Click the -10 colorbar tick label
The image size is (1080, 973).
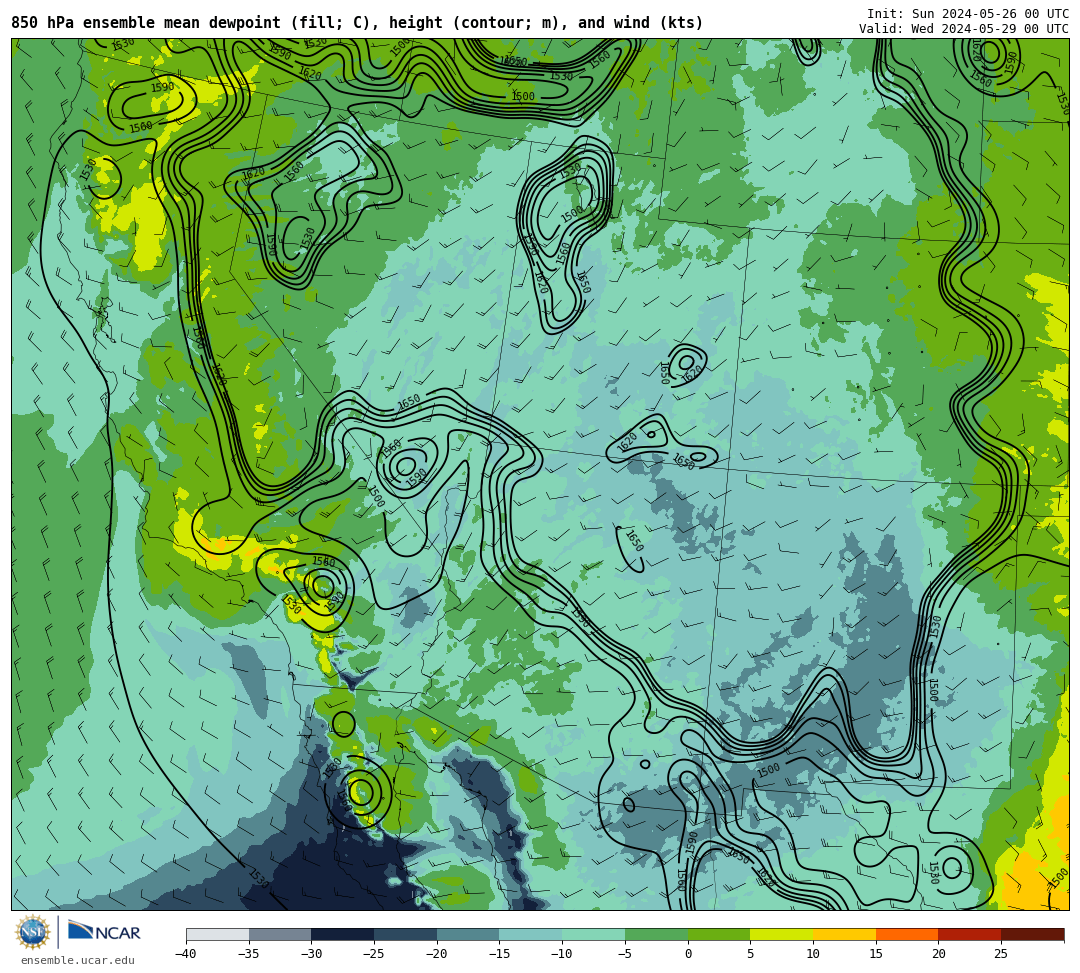pyautogui.click(x=562, y=954)
